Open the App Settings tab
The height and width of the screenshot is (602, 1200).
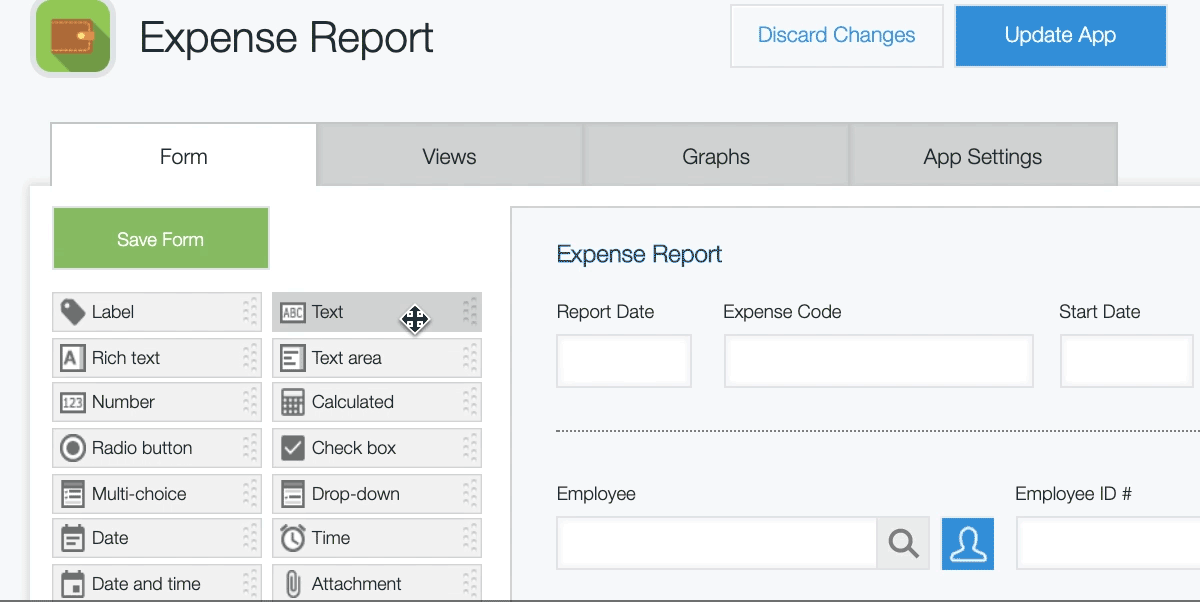point(982,157)
